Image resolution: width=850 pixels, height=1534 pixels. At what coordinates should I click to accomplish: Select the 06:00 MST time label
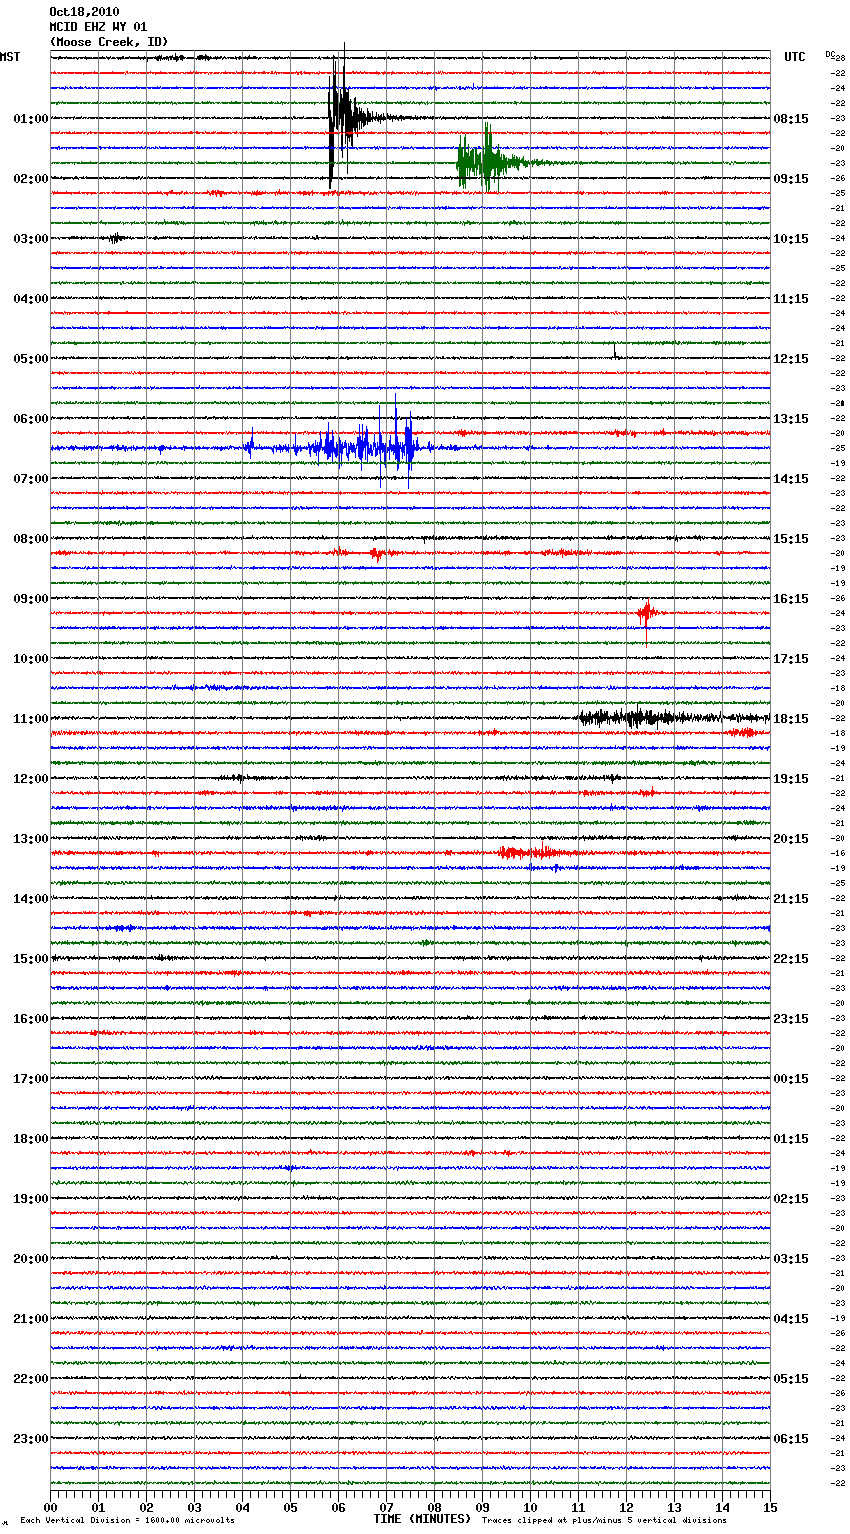(x=30, y=419)
